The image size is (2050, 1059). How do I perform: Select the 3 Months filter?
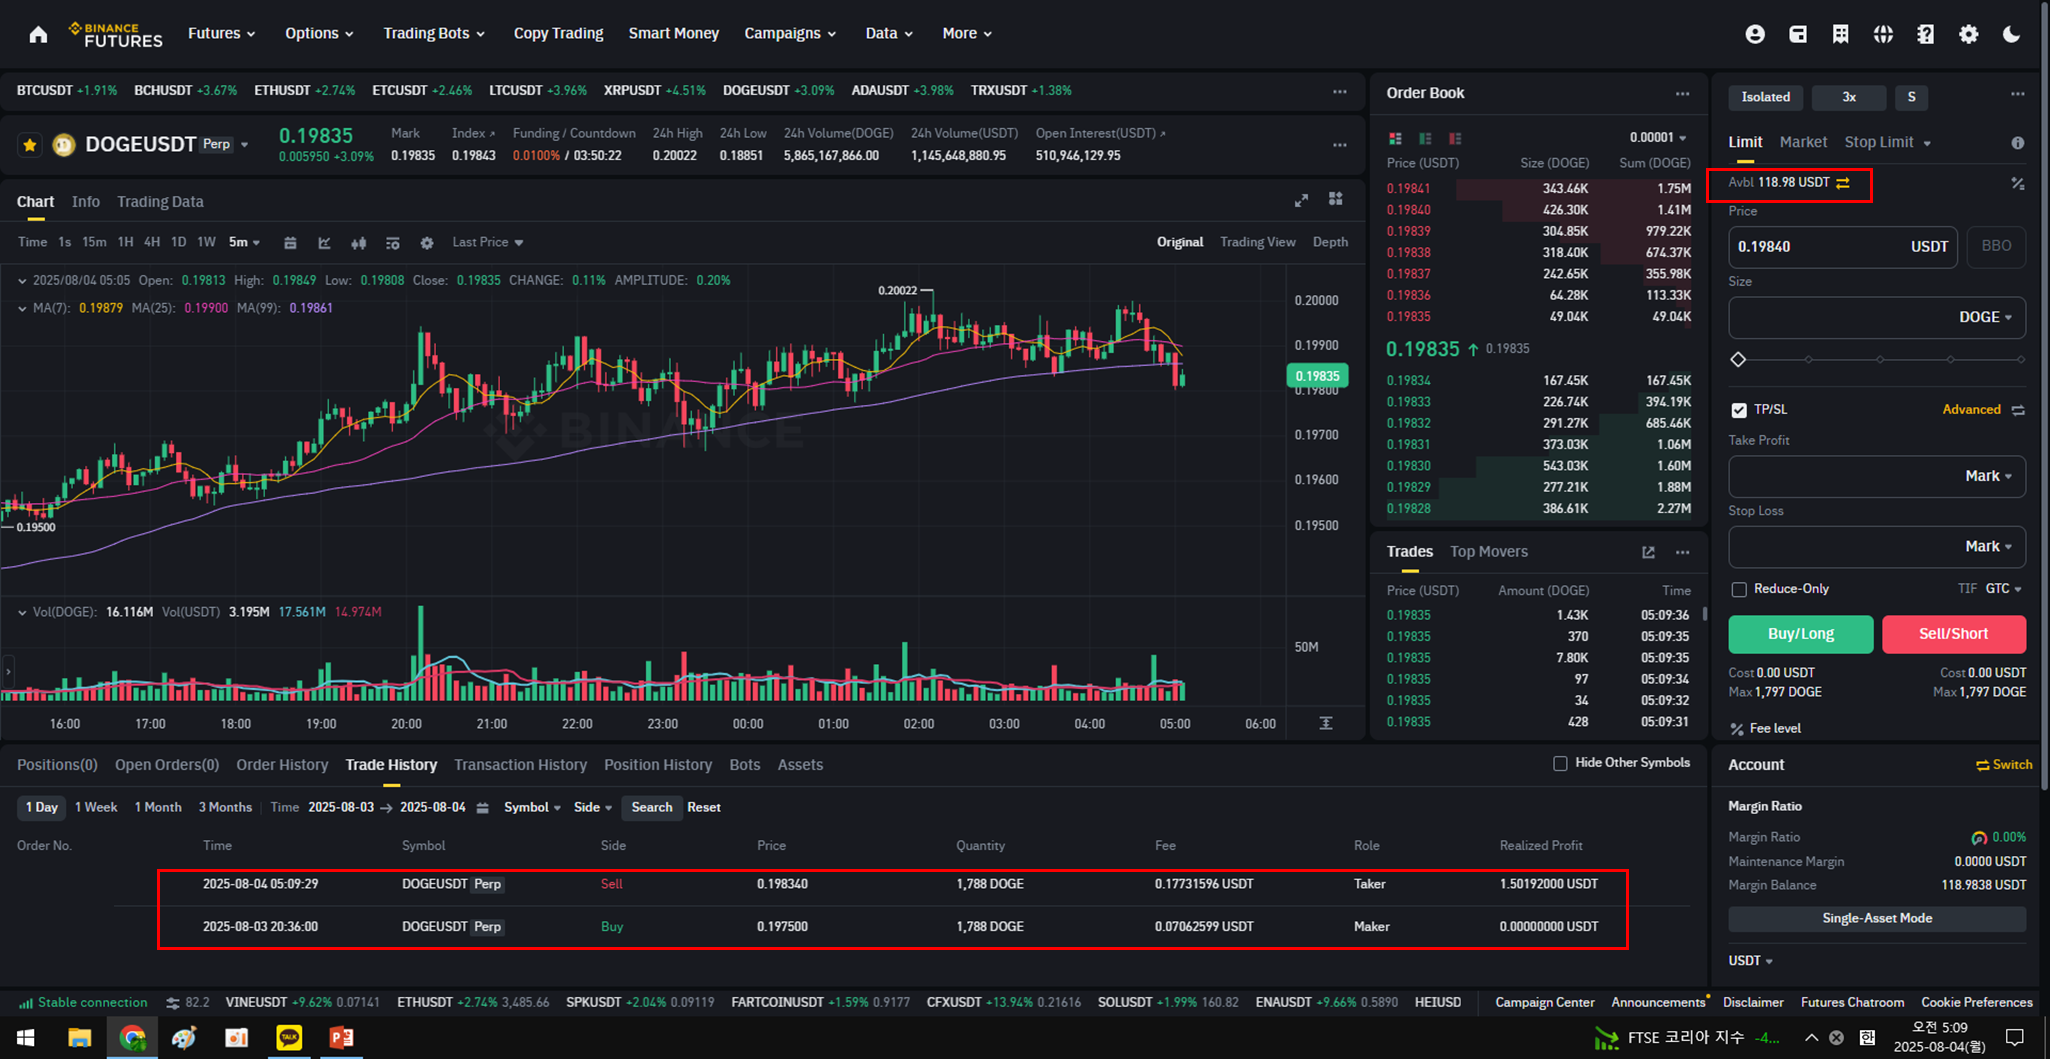tap(225, 808)
